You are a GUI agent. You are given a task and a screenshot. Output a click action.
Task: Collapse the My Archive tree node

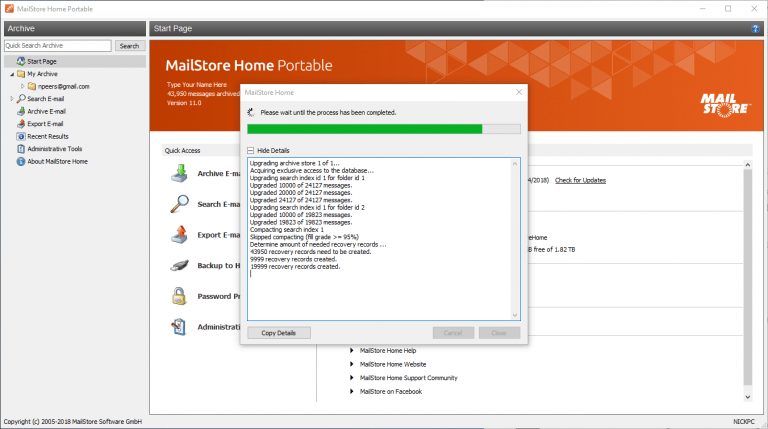pos(12,74)
